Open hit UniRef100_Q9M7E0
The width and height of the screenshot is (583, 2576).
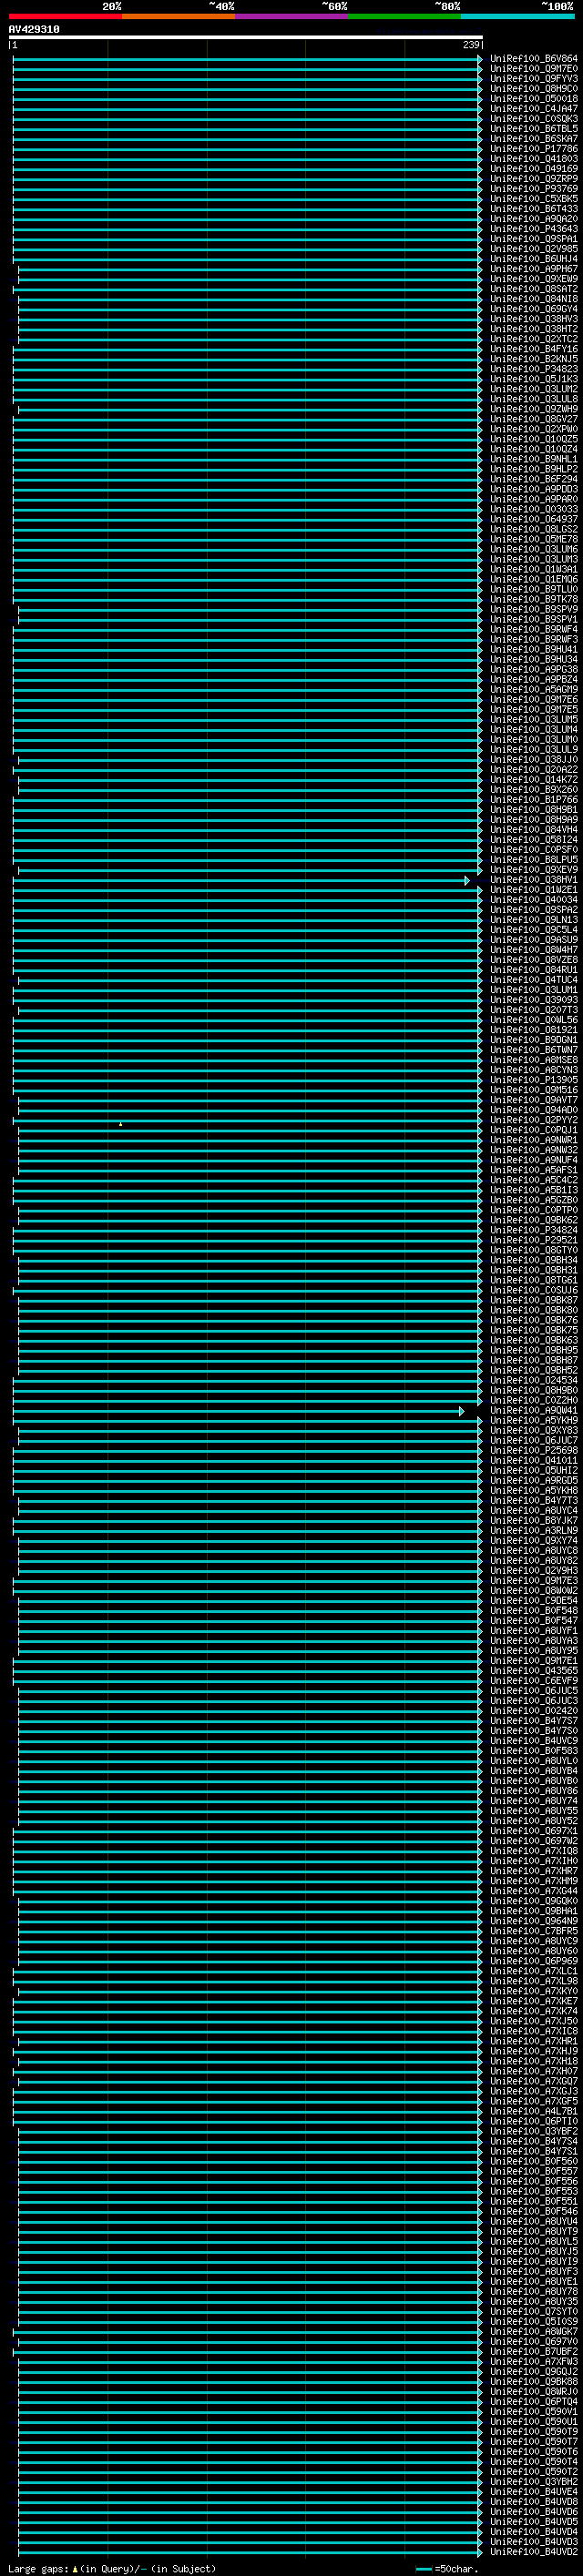[x=534, y=69]
